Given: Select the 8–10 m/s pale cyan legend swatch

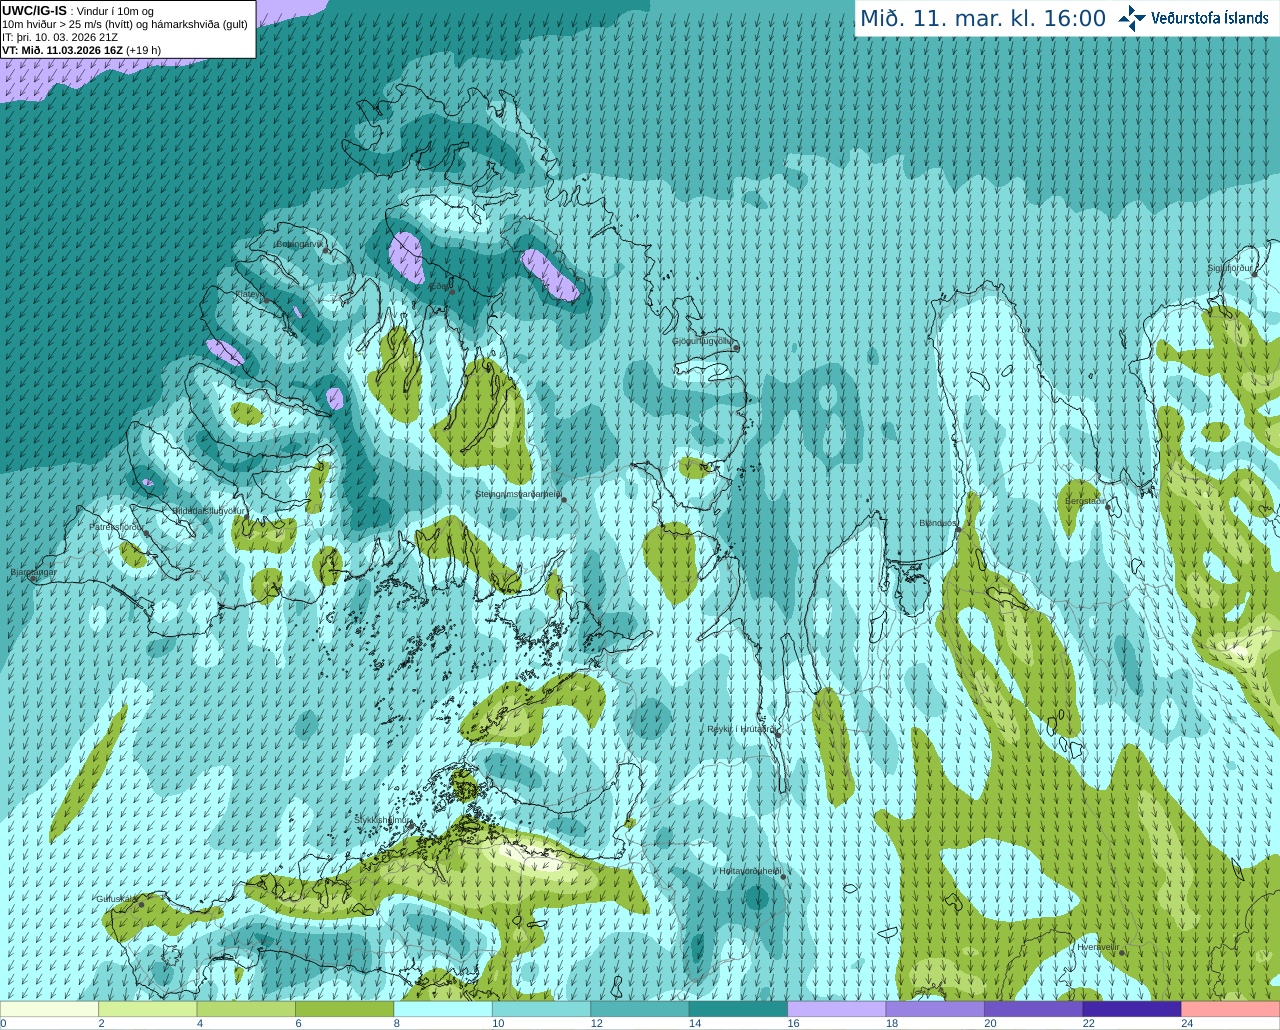Looking at the screenshot, I should (443, 1009).
